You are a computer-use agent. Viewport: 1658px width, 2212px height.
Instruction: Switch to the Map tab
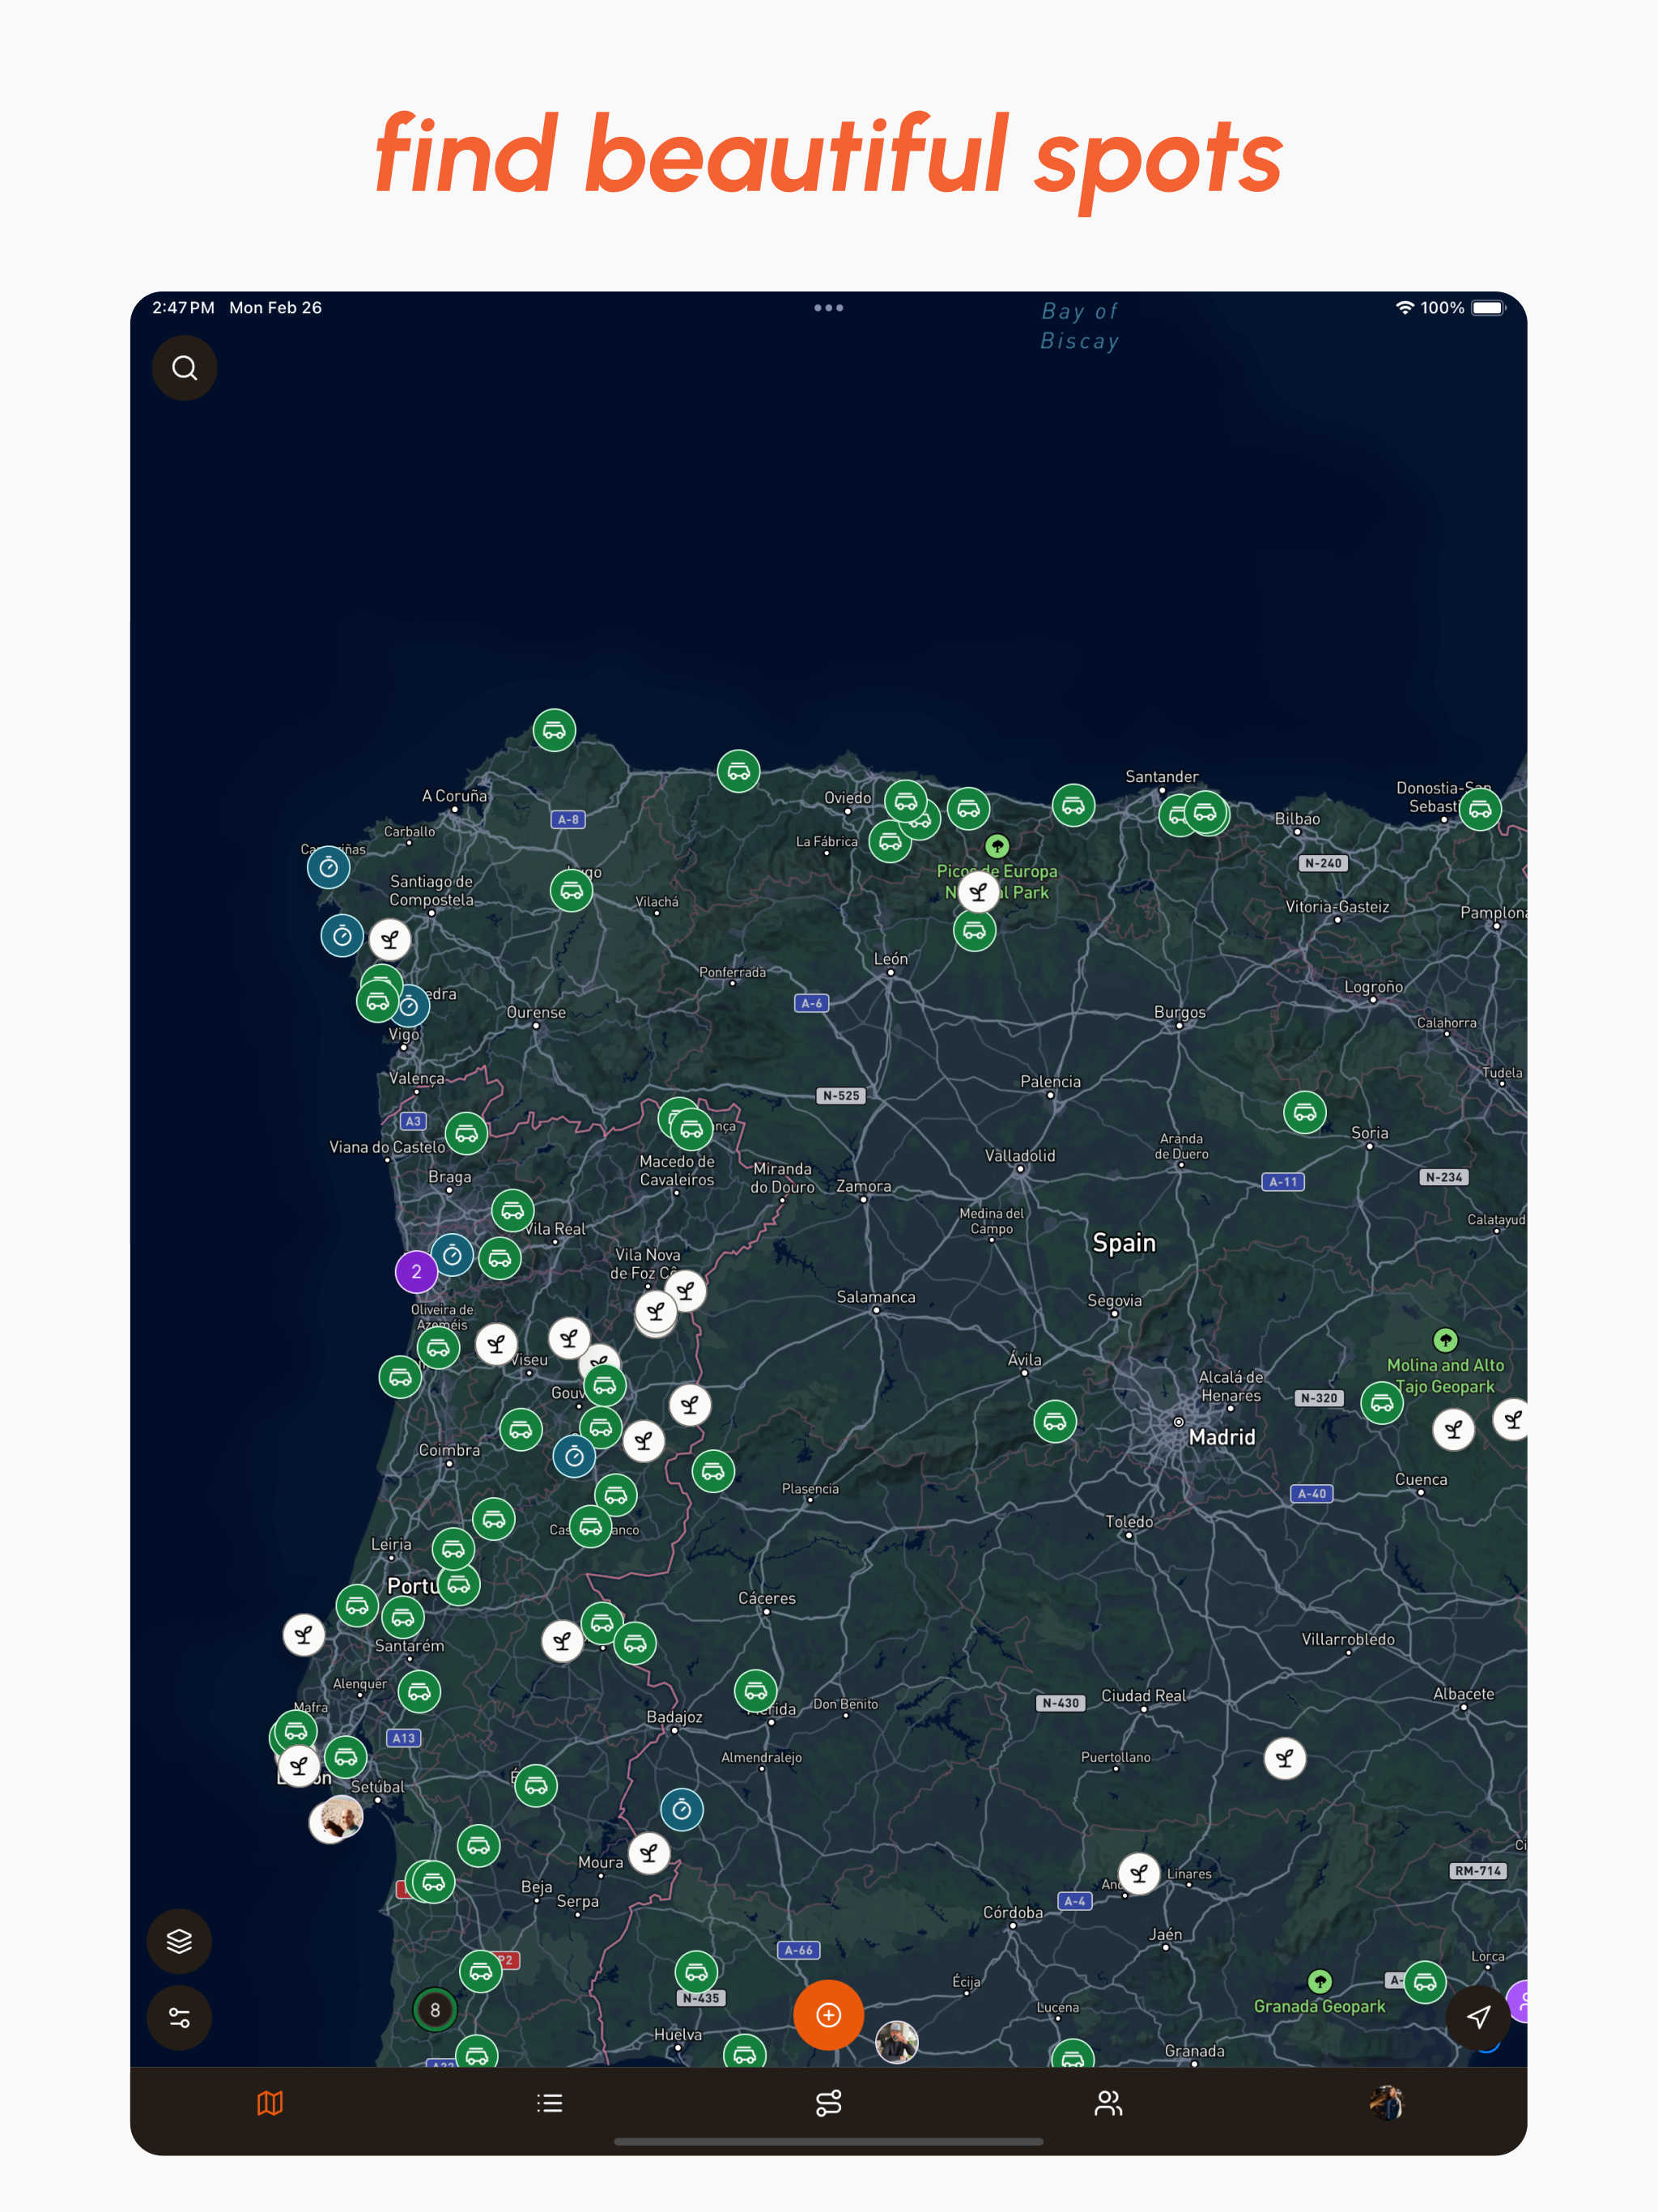(270, 2103)
